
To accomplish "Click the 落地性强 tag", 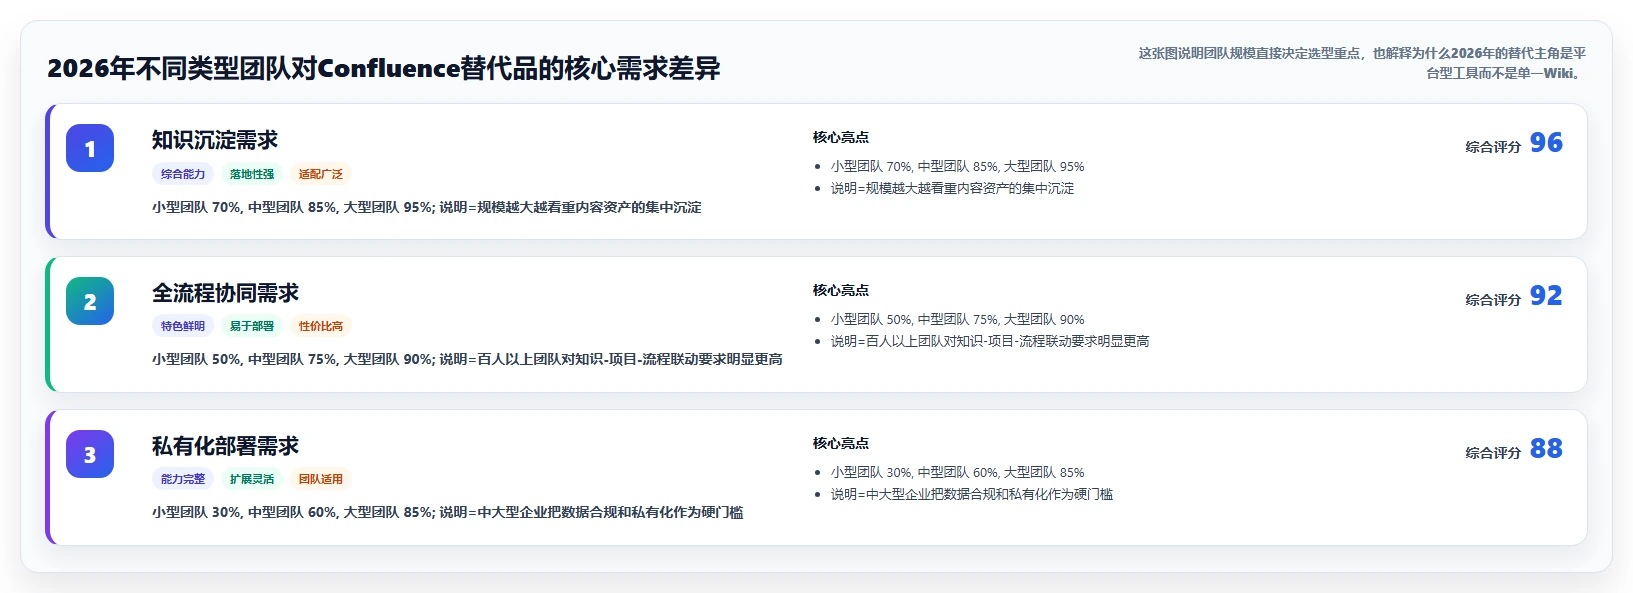I will (x=252, y=174).
